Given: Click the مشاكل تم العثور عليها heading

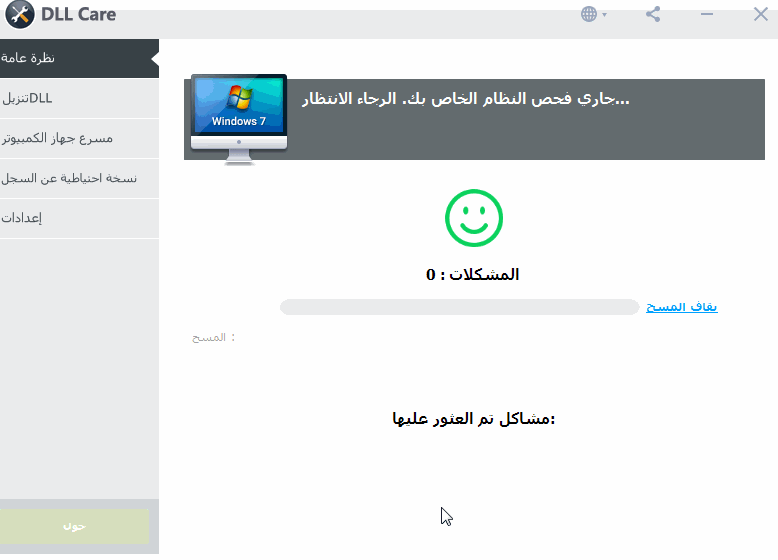Looking at the screenshot, I should tap(473, 418).
